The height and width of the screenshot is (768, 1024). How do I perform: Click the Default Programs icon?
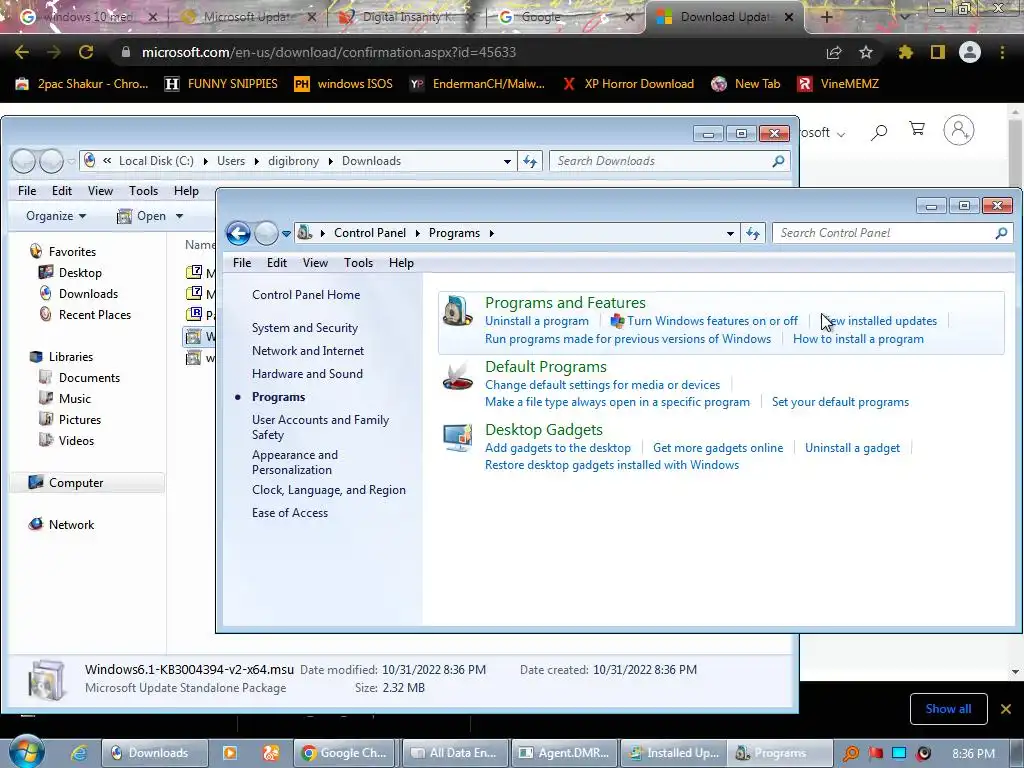coord(458,376)
